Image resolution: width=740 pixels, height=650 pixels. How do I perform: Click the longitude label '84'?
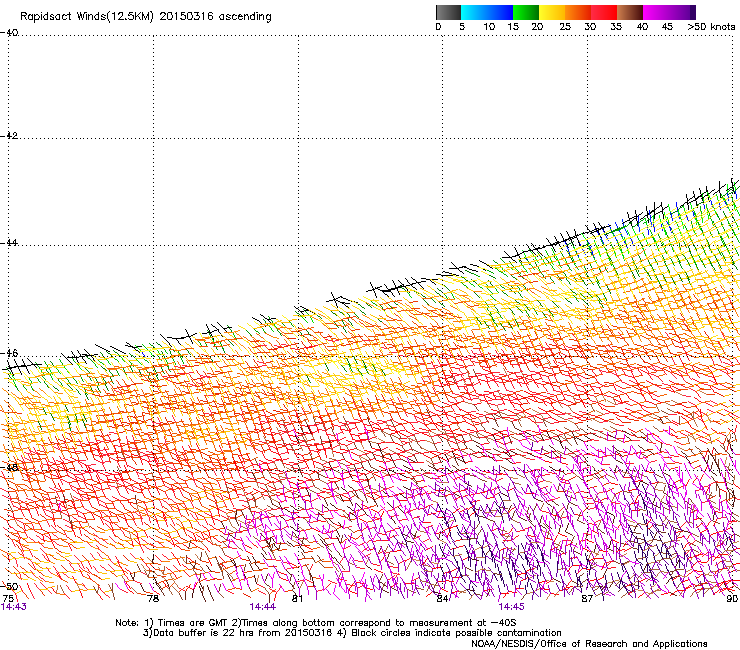(442, 599)
